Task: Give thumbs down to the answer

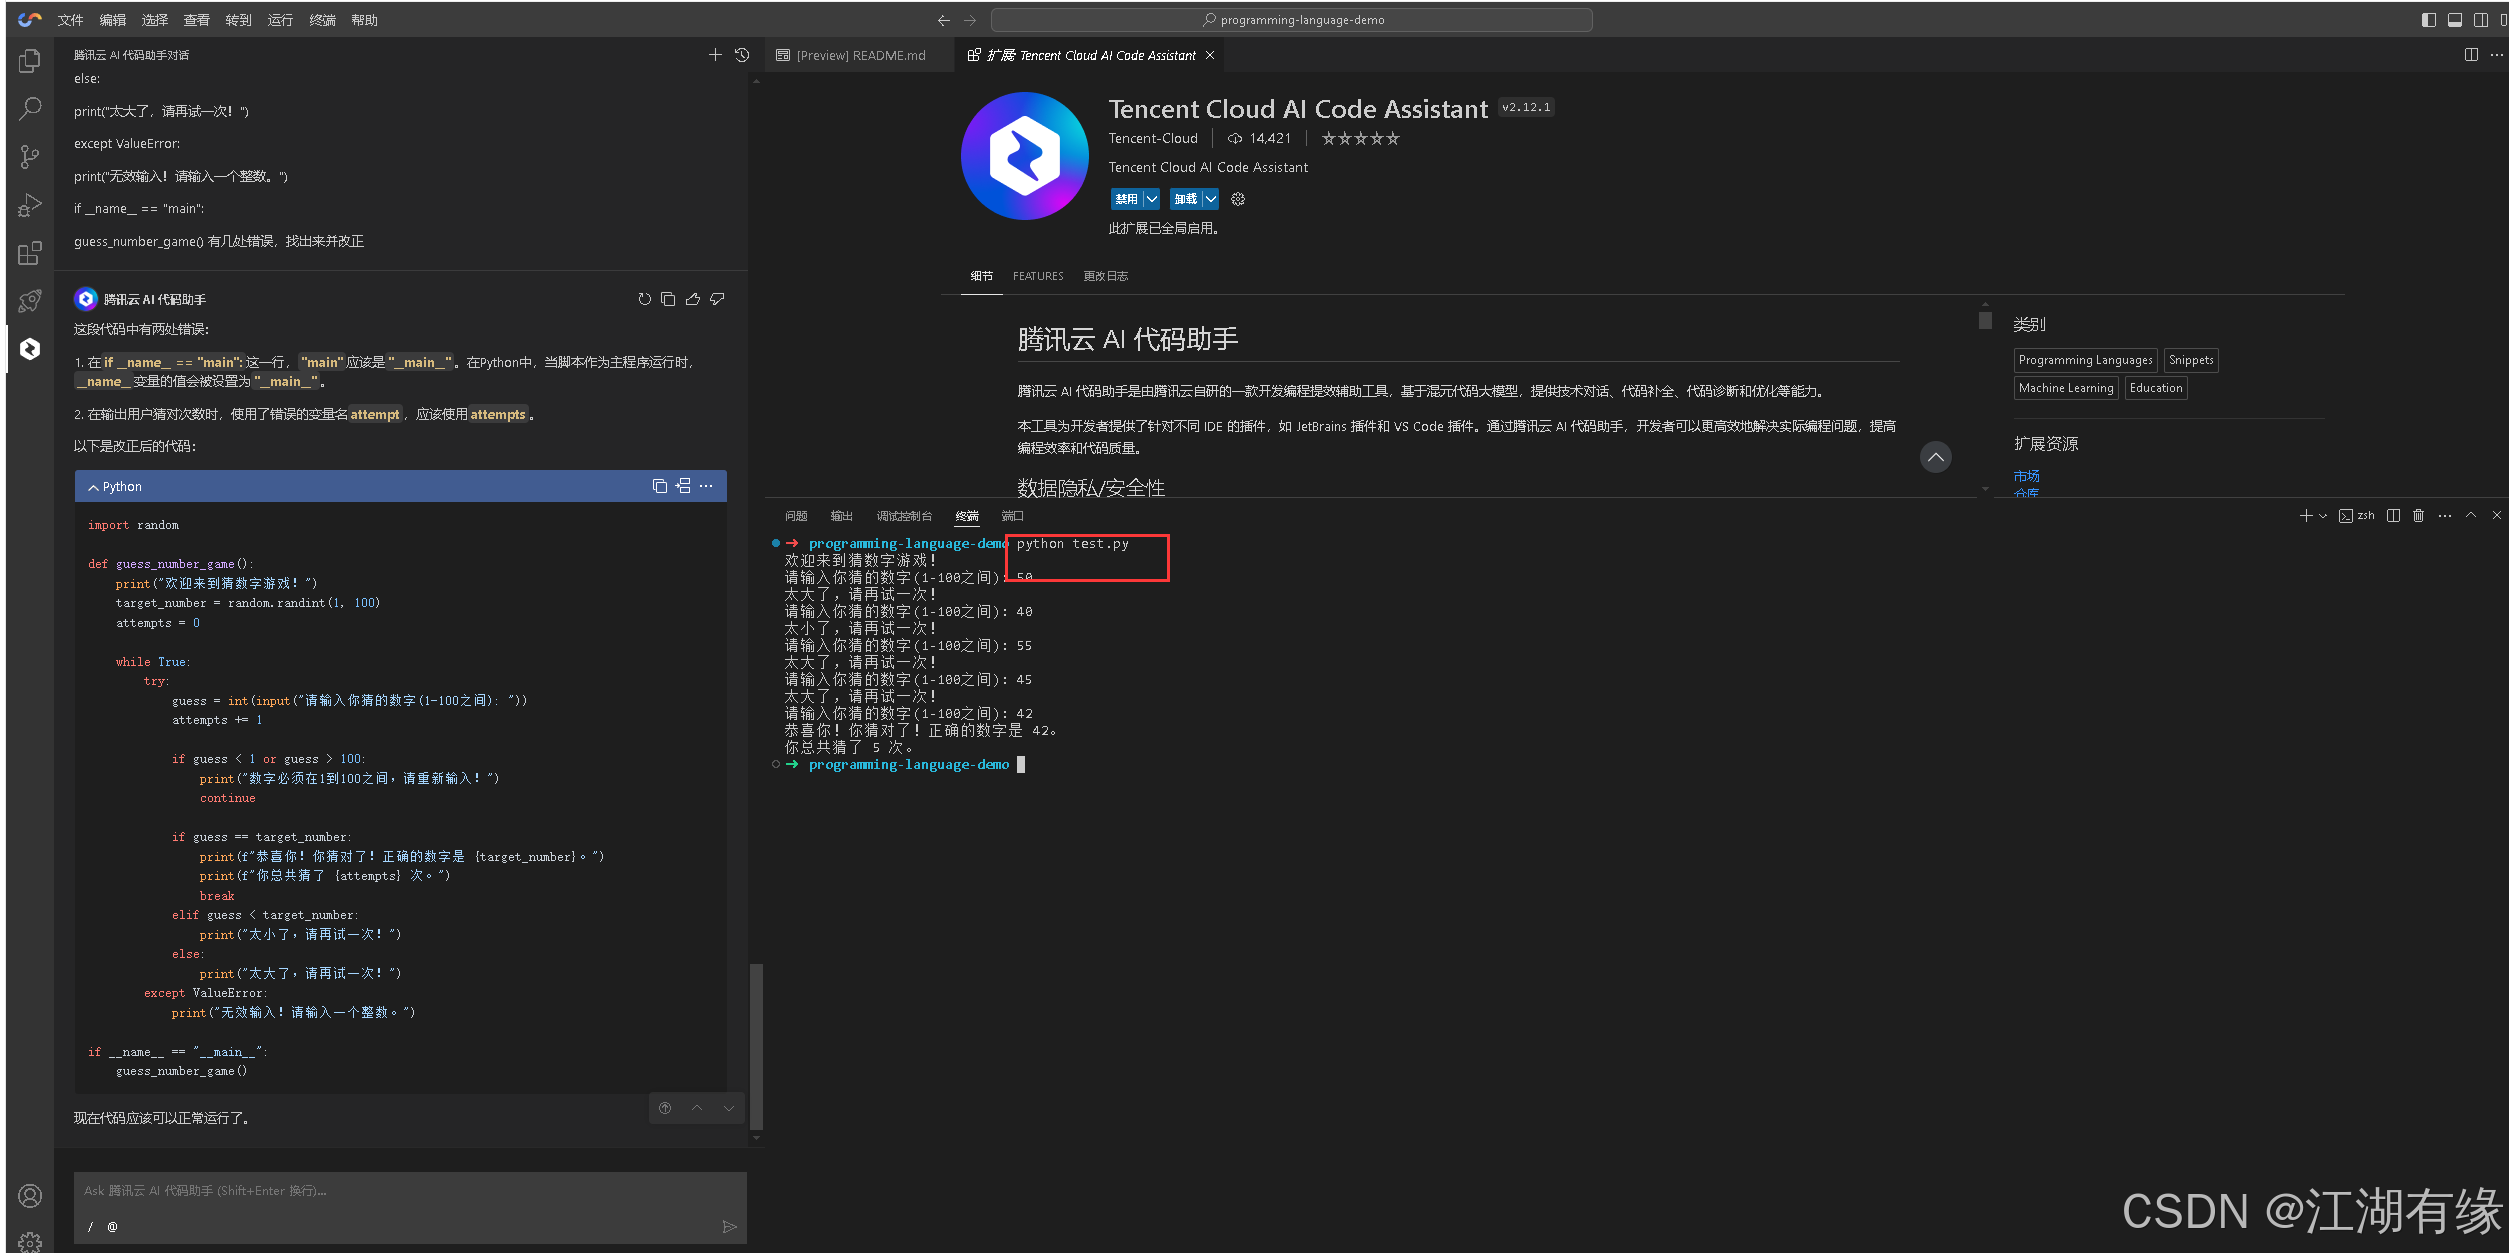Action: pos(717,299)
